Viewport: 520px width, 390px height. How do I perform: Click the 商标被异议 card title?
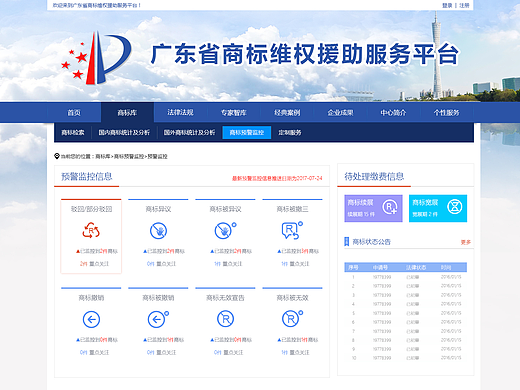tap(225, 209)
